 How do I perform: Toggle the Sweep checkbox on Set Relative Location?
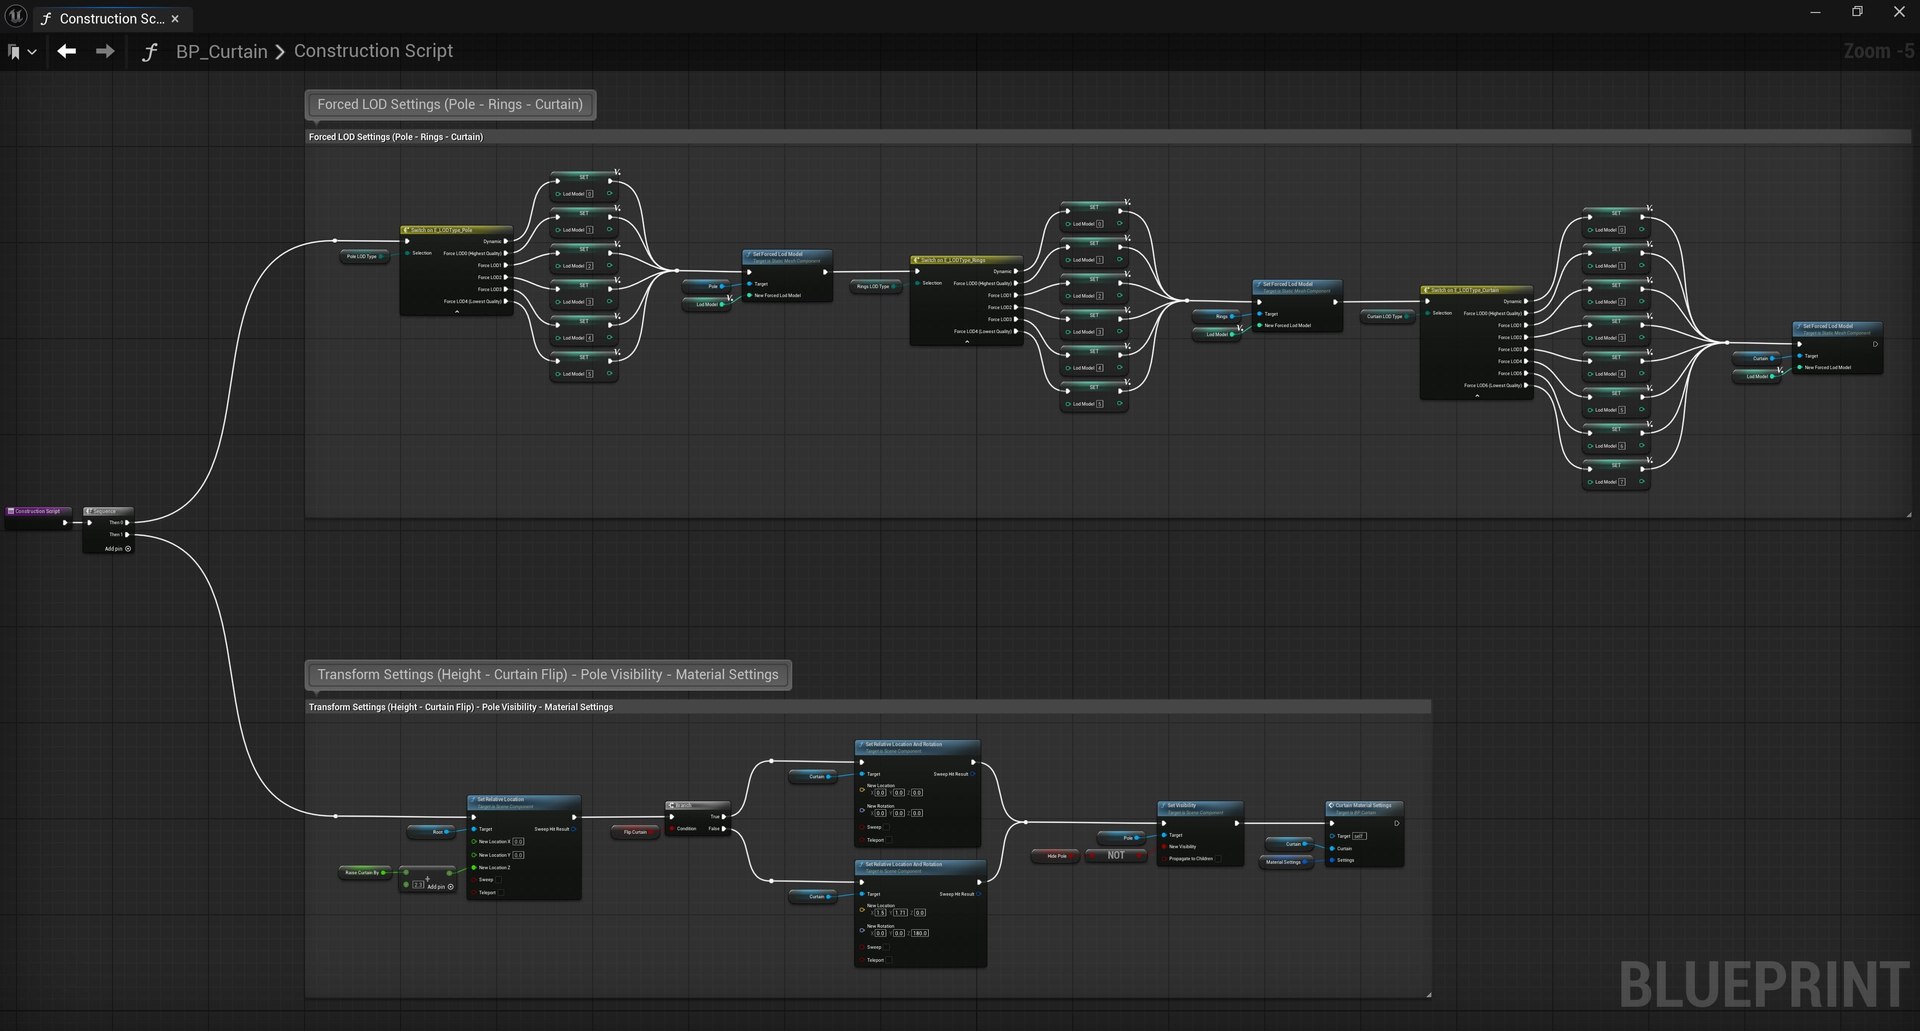[500, 880]
